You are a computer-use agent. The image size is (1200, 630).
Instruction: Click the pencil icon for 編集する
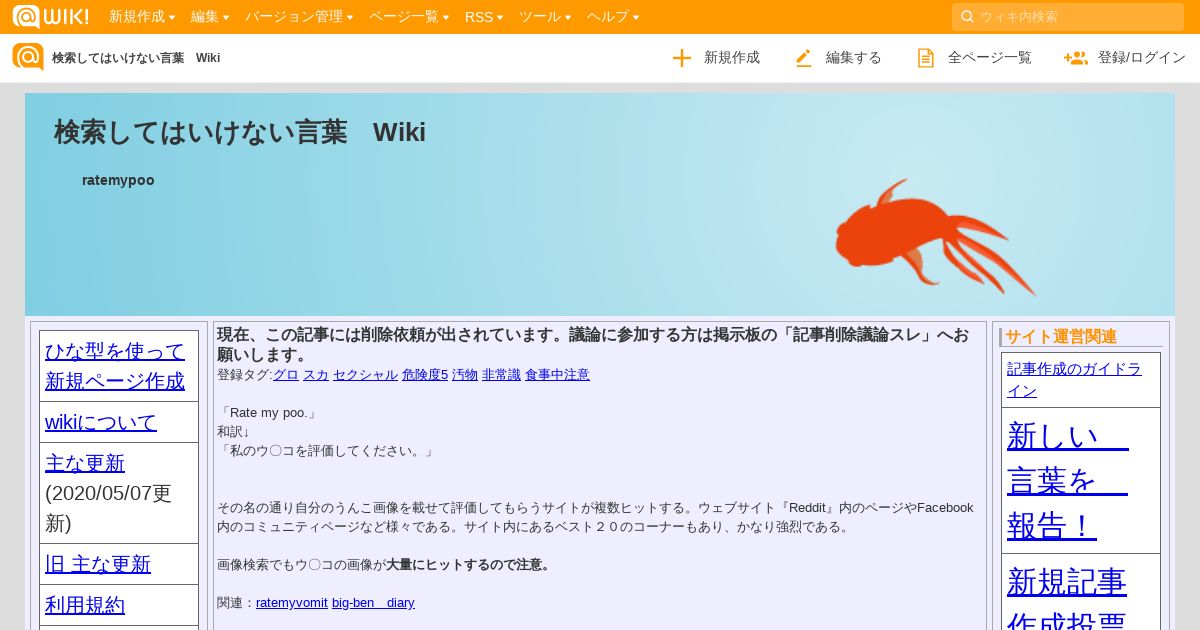(x=804, y=58)
